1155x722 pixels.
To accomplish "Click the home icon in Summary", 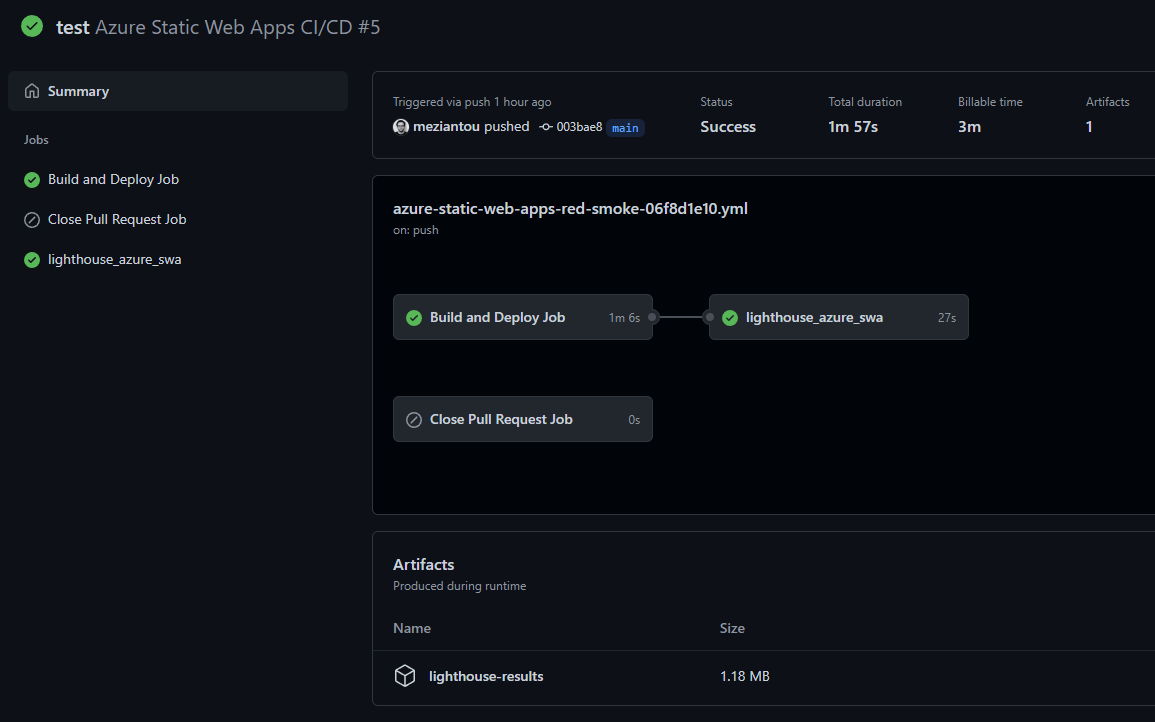I will point(32,91).
